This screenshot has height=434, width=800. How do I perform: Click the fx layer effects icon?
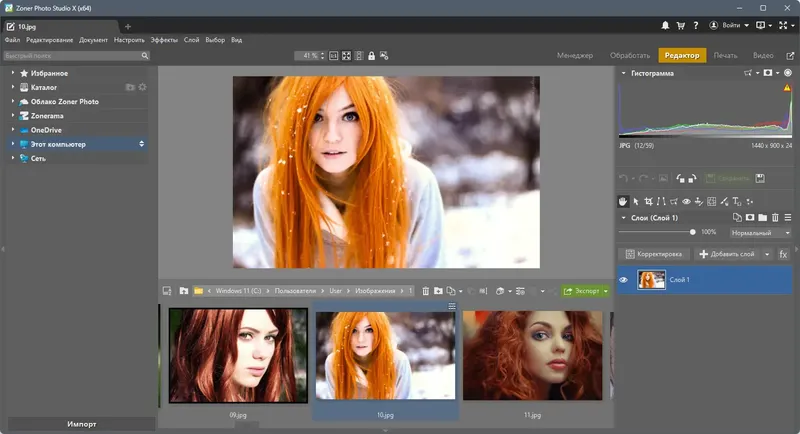[783, 254]
